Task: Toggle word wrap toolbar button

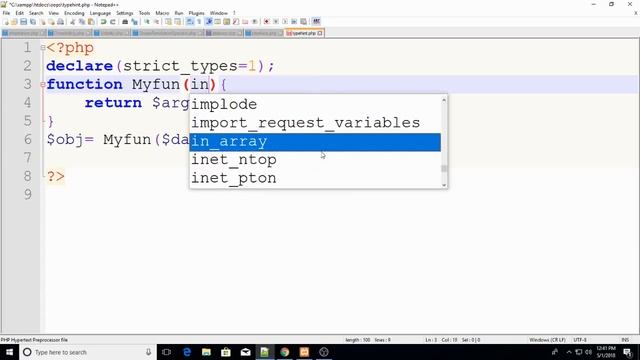Action: 189,21
